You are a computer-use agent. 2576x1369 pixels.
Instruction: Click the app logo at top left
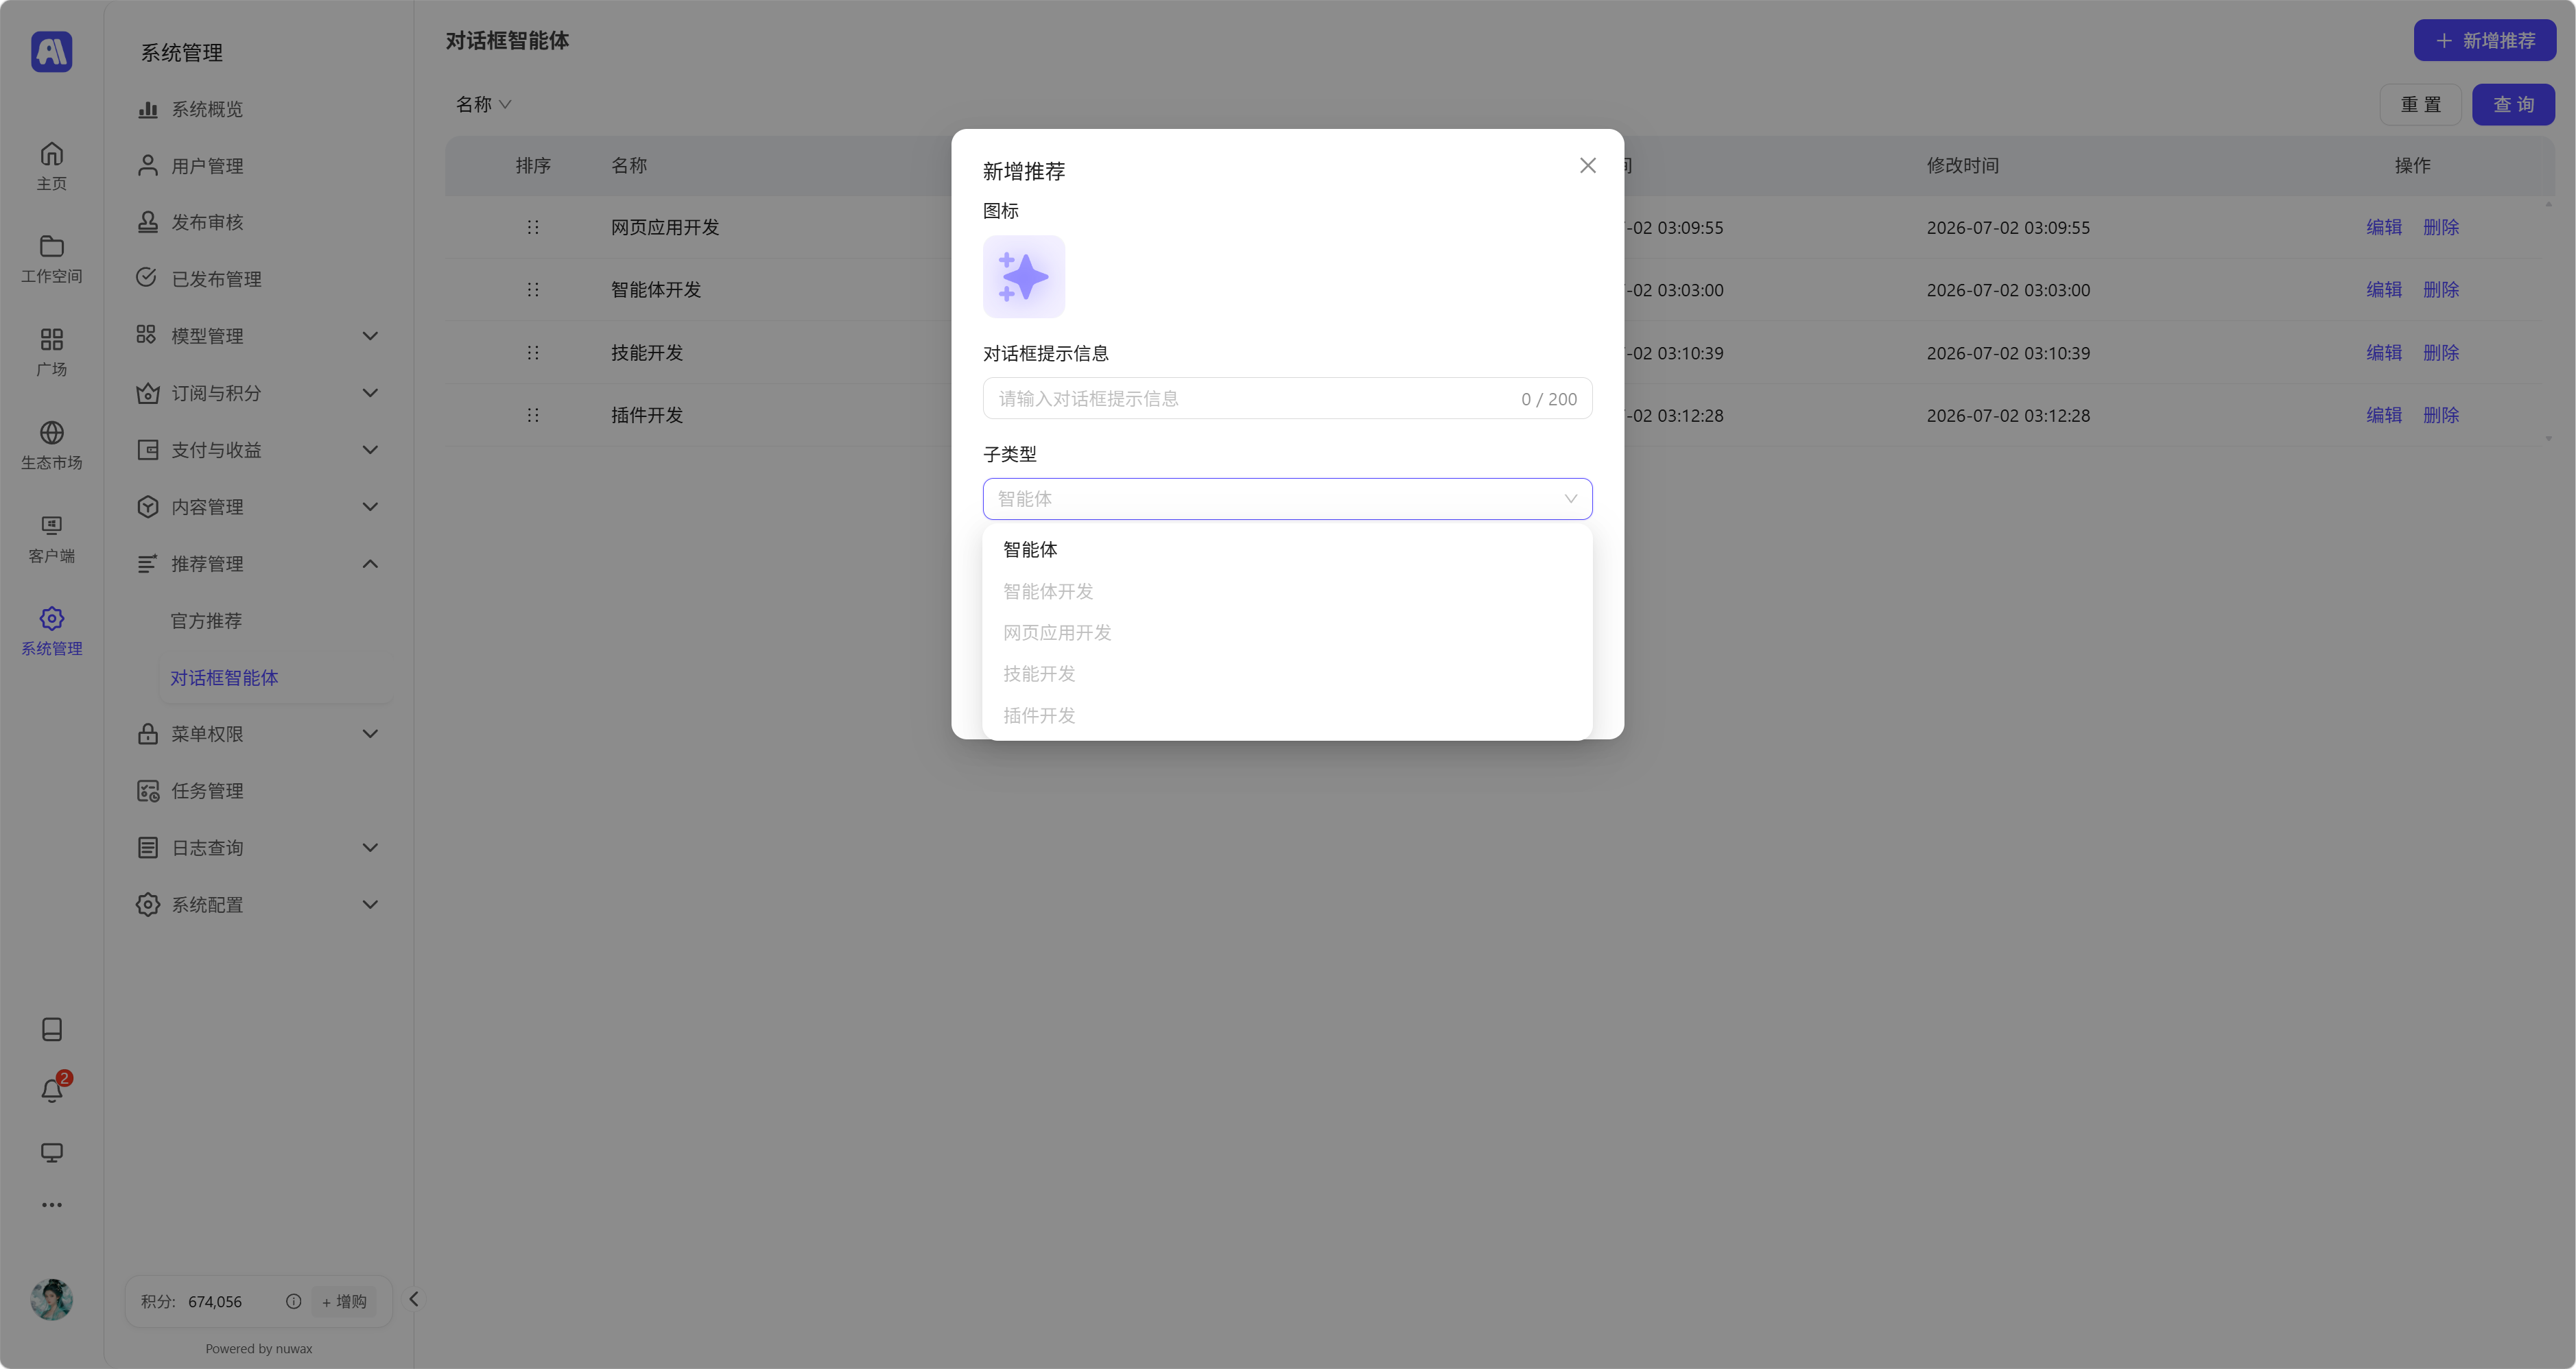[52, 51]
